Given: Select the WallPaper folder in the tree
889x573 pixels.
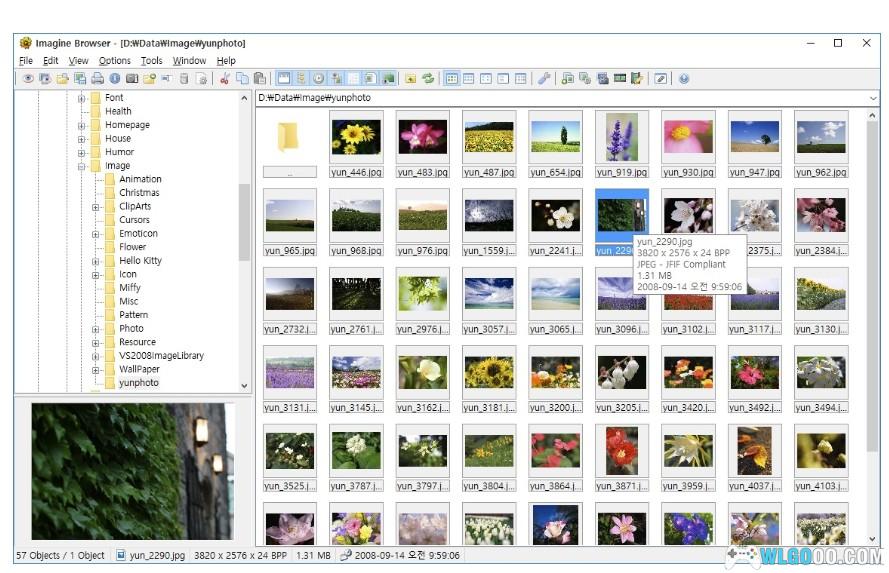Looking at the screenshot, I should pyautogui.click(x=138, y=369).
